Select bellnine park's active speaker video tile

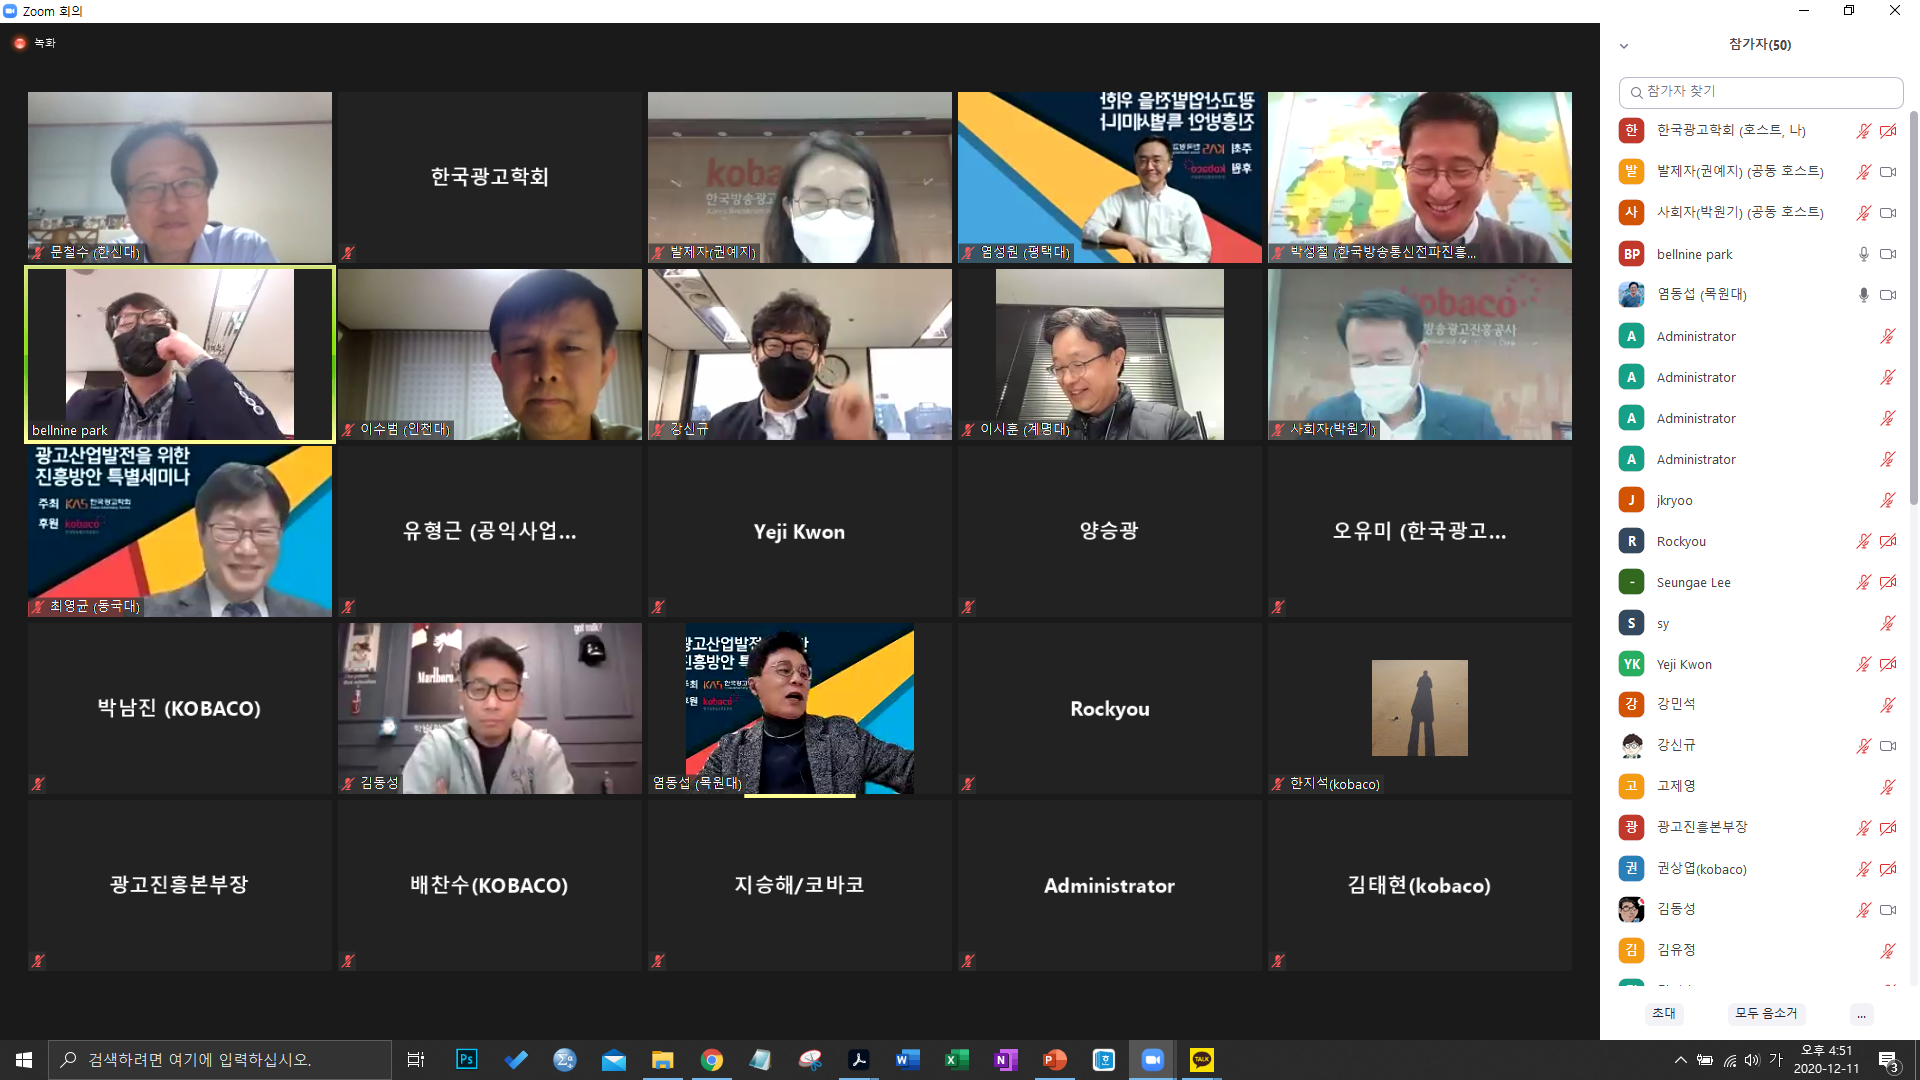pyautogui.click(x=180, y=354)
